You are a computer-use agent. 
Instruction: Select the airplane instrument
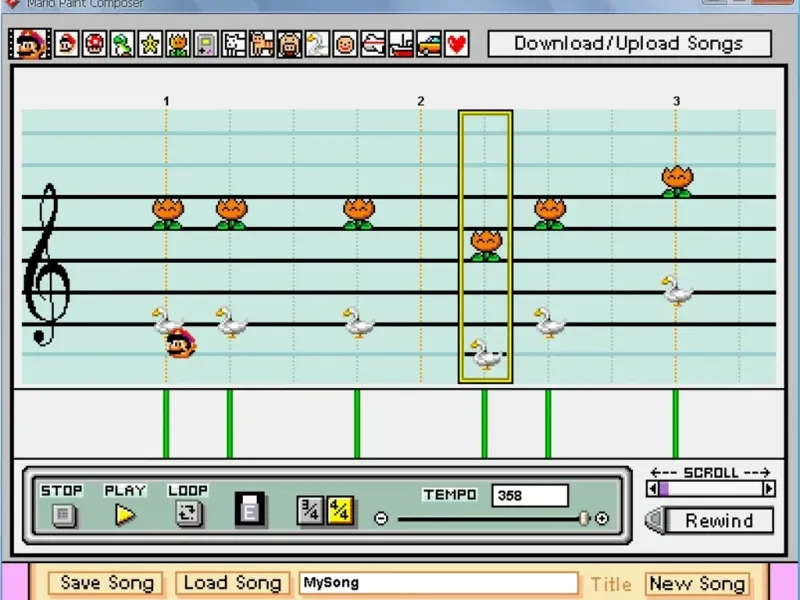372,44
